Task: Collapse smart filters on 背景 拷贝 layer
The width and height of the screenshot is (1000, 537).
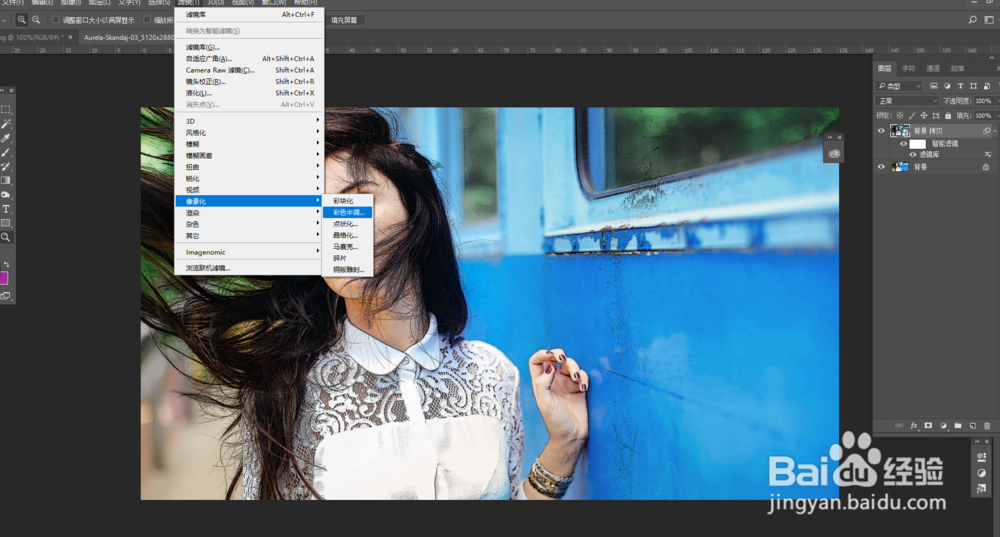Action: click(994, 131)
